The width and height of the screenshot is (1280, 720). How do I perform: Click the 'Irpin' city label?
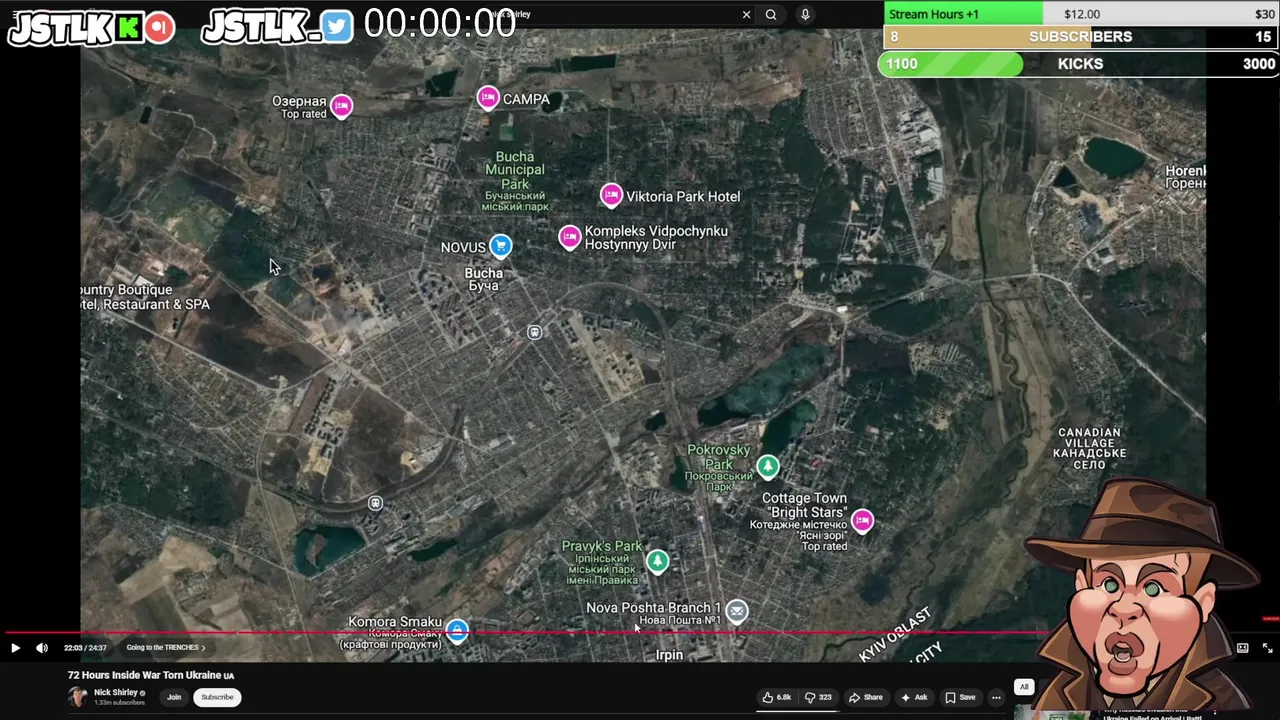(669, 655)
